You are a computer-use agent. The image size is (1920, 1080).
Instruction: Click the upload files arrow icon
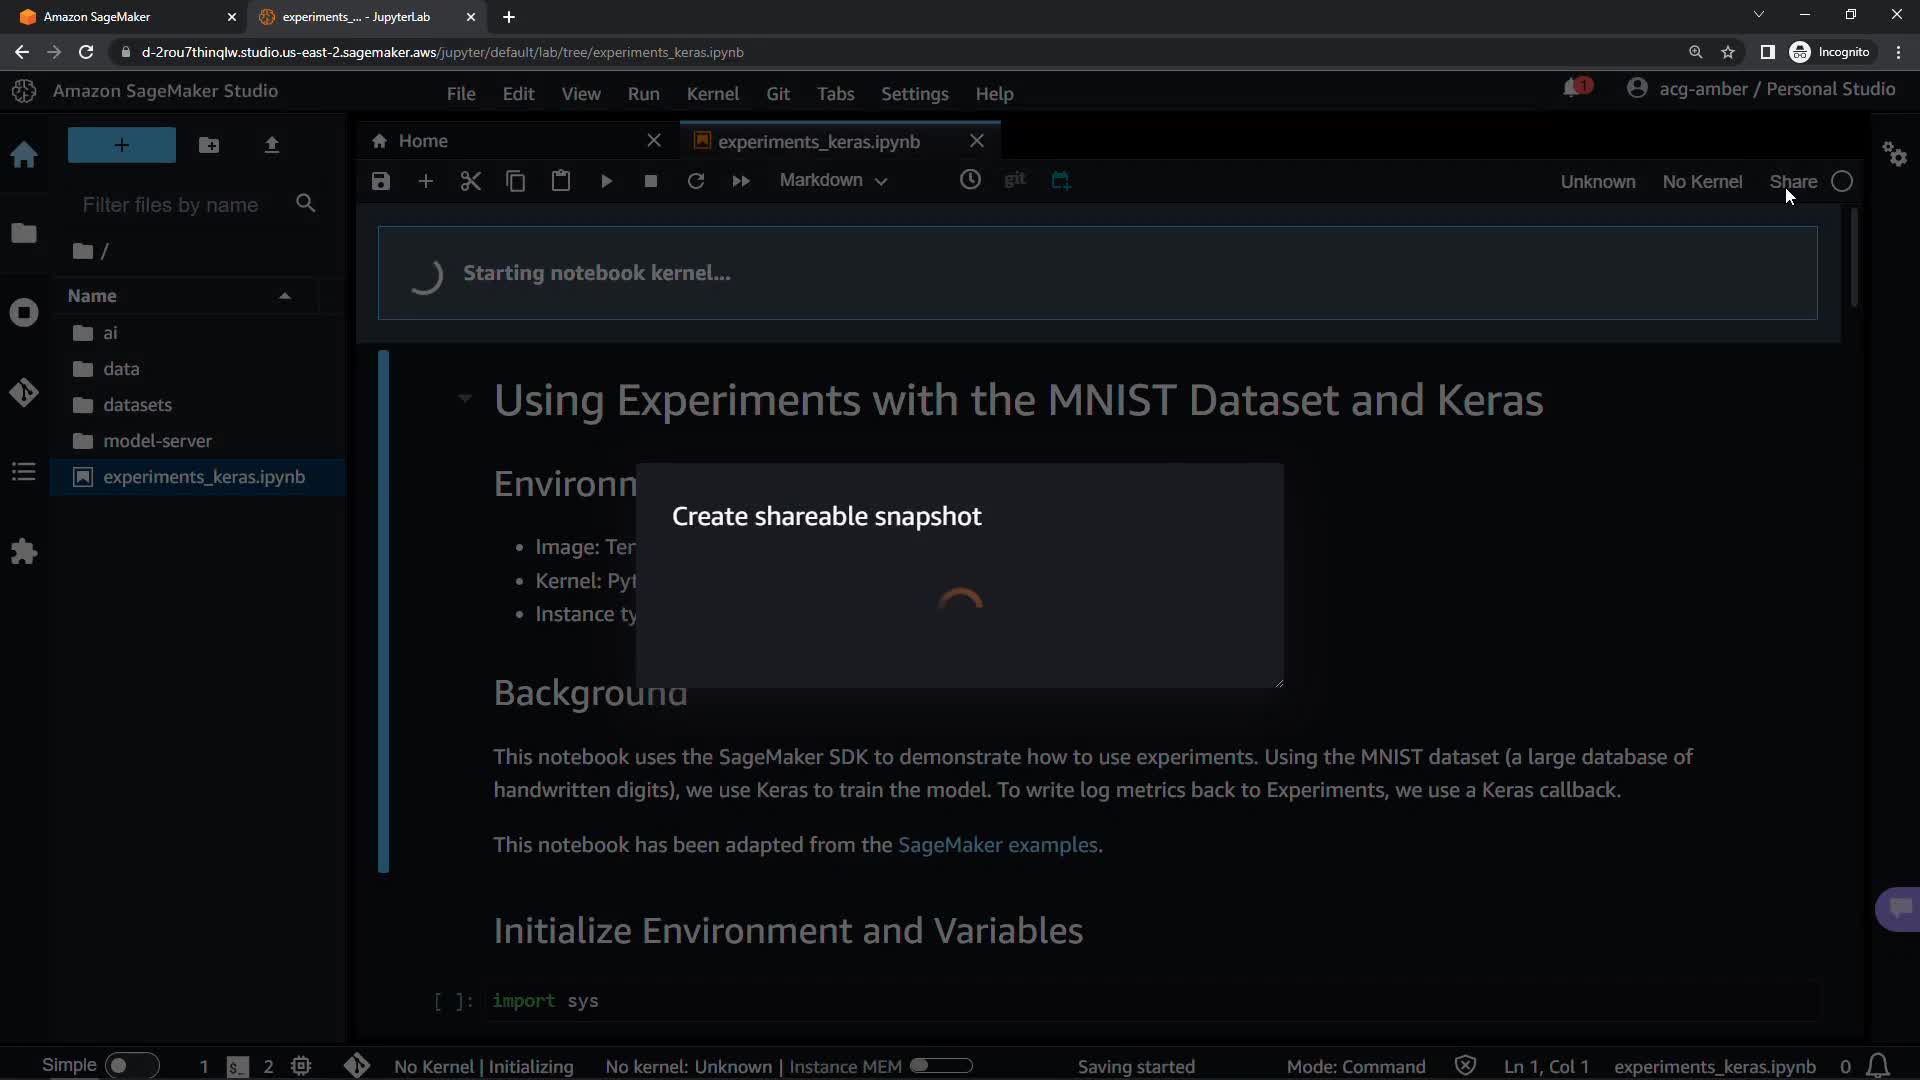point(271,145)
